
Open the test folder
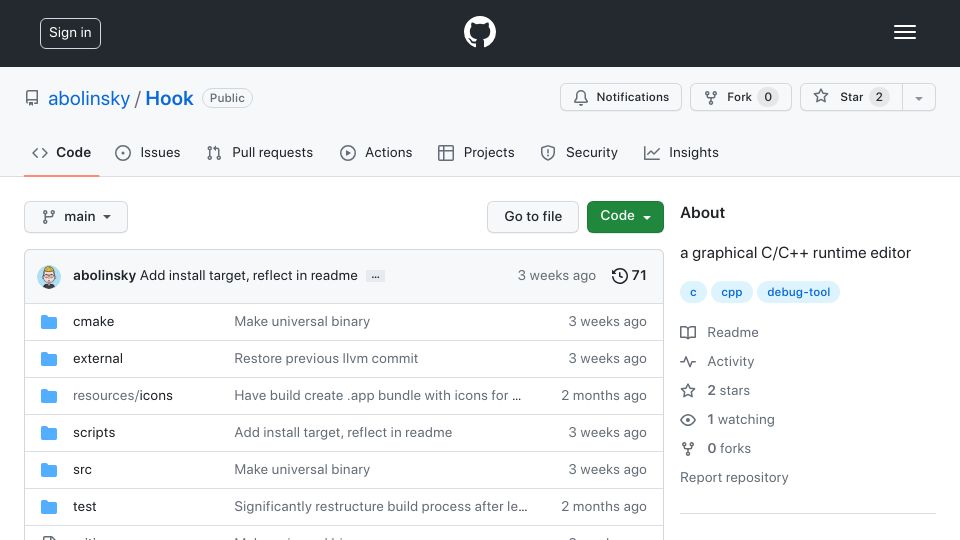pos(84,506)
